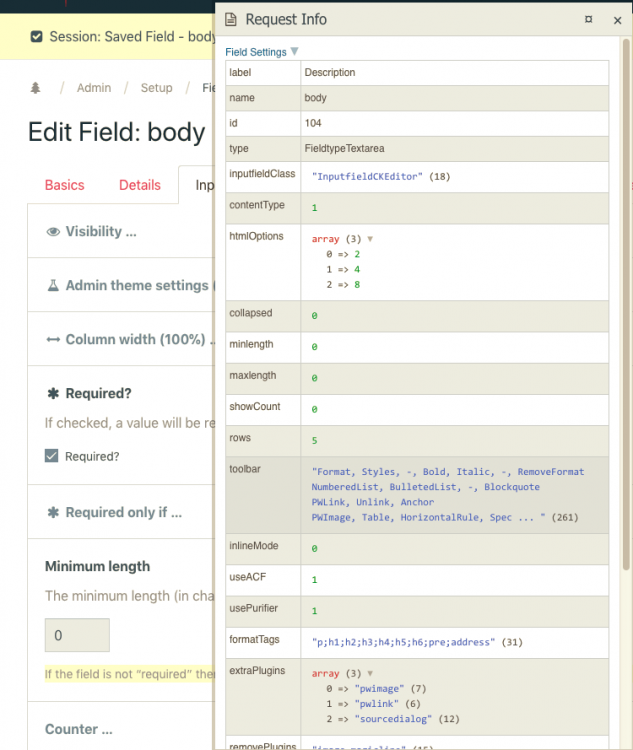Collapse the htmlOptions array
The height and width of the screenshot is (750, 633).
370,239
